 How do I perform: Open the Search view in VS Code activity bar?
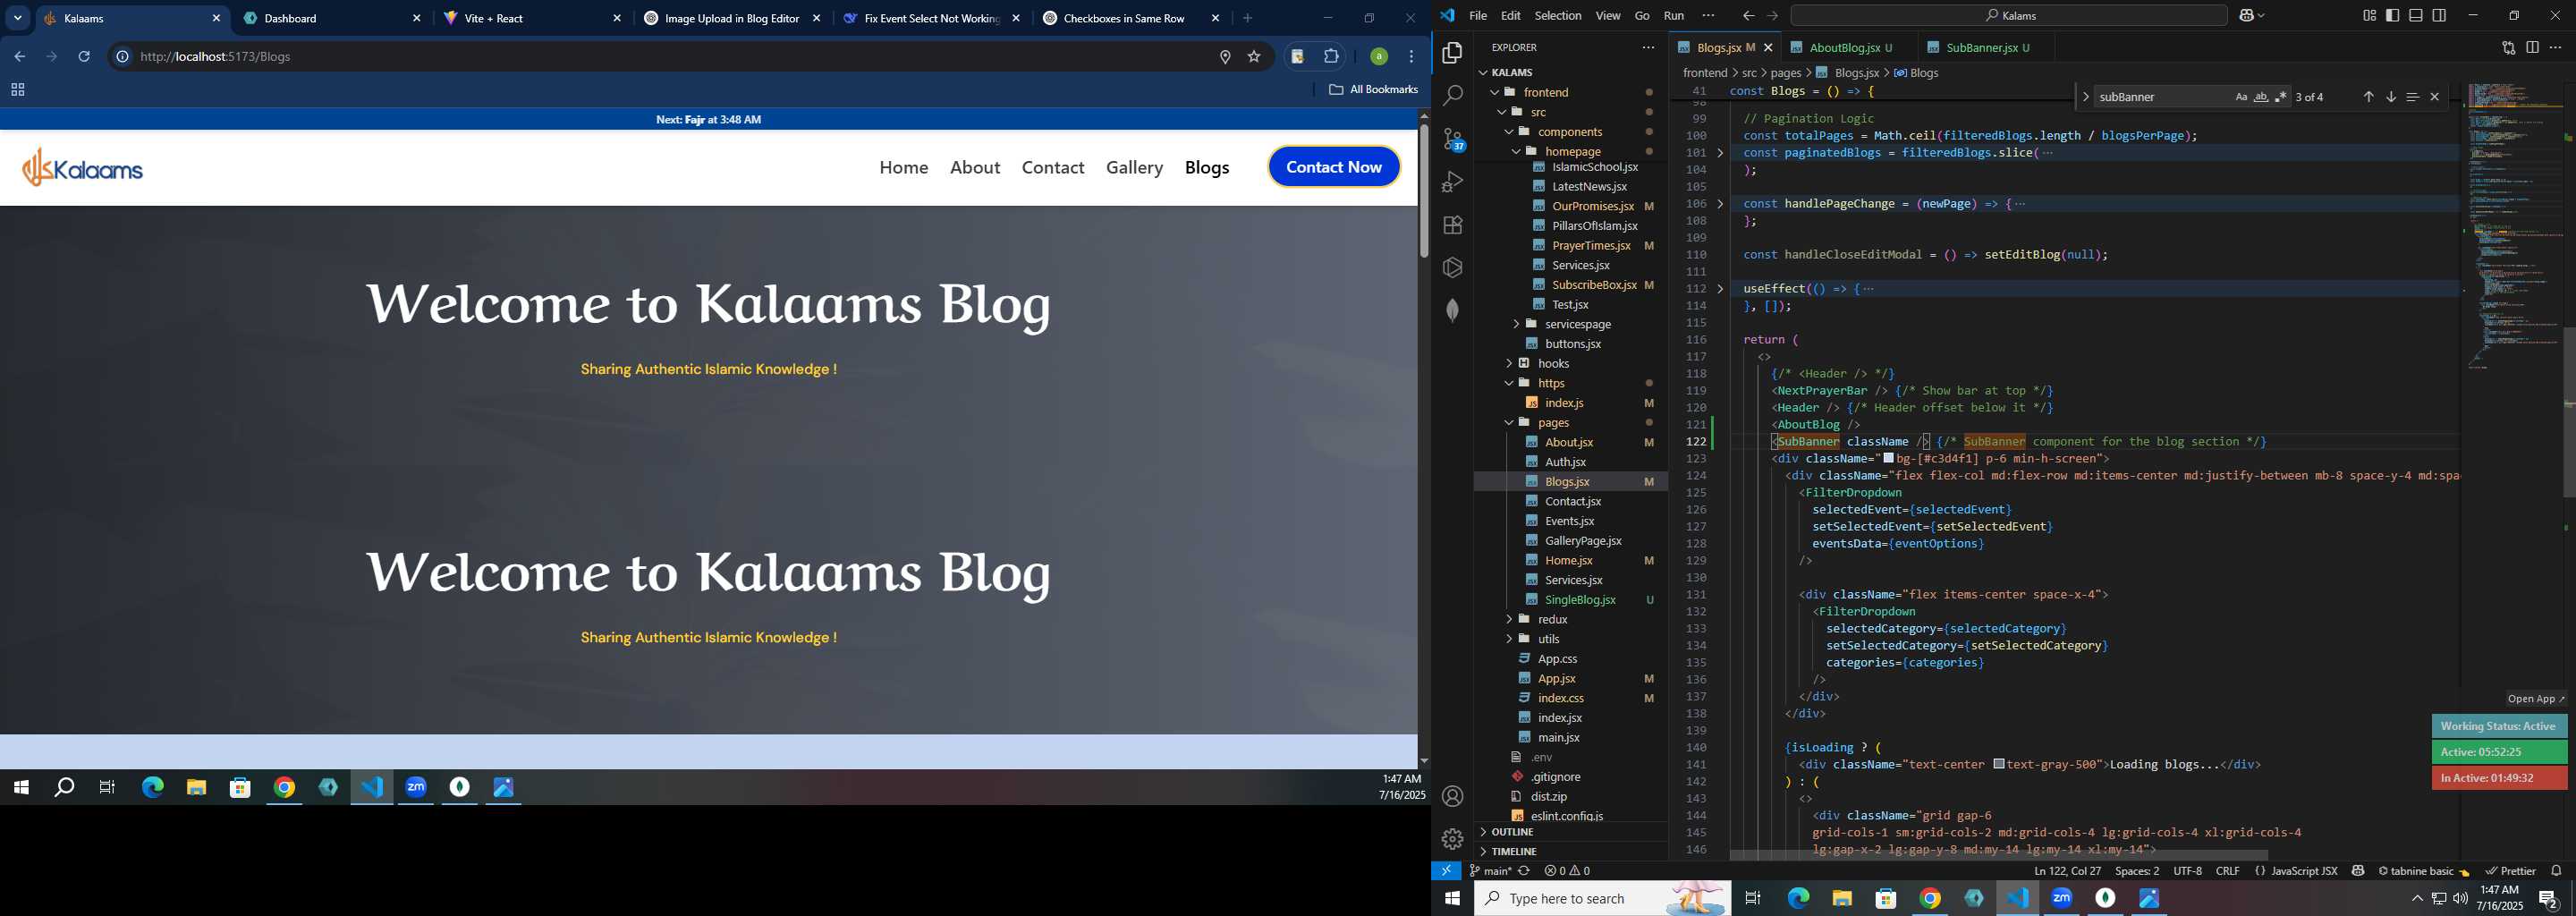(x=1452, y=95)
